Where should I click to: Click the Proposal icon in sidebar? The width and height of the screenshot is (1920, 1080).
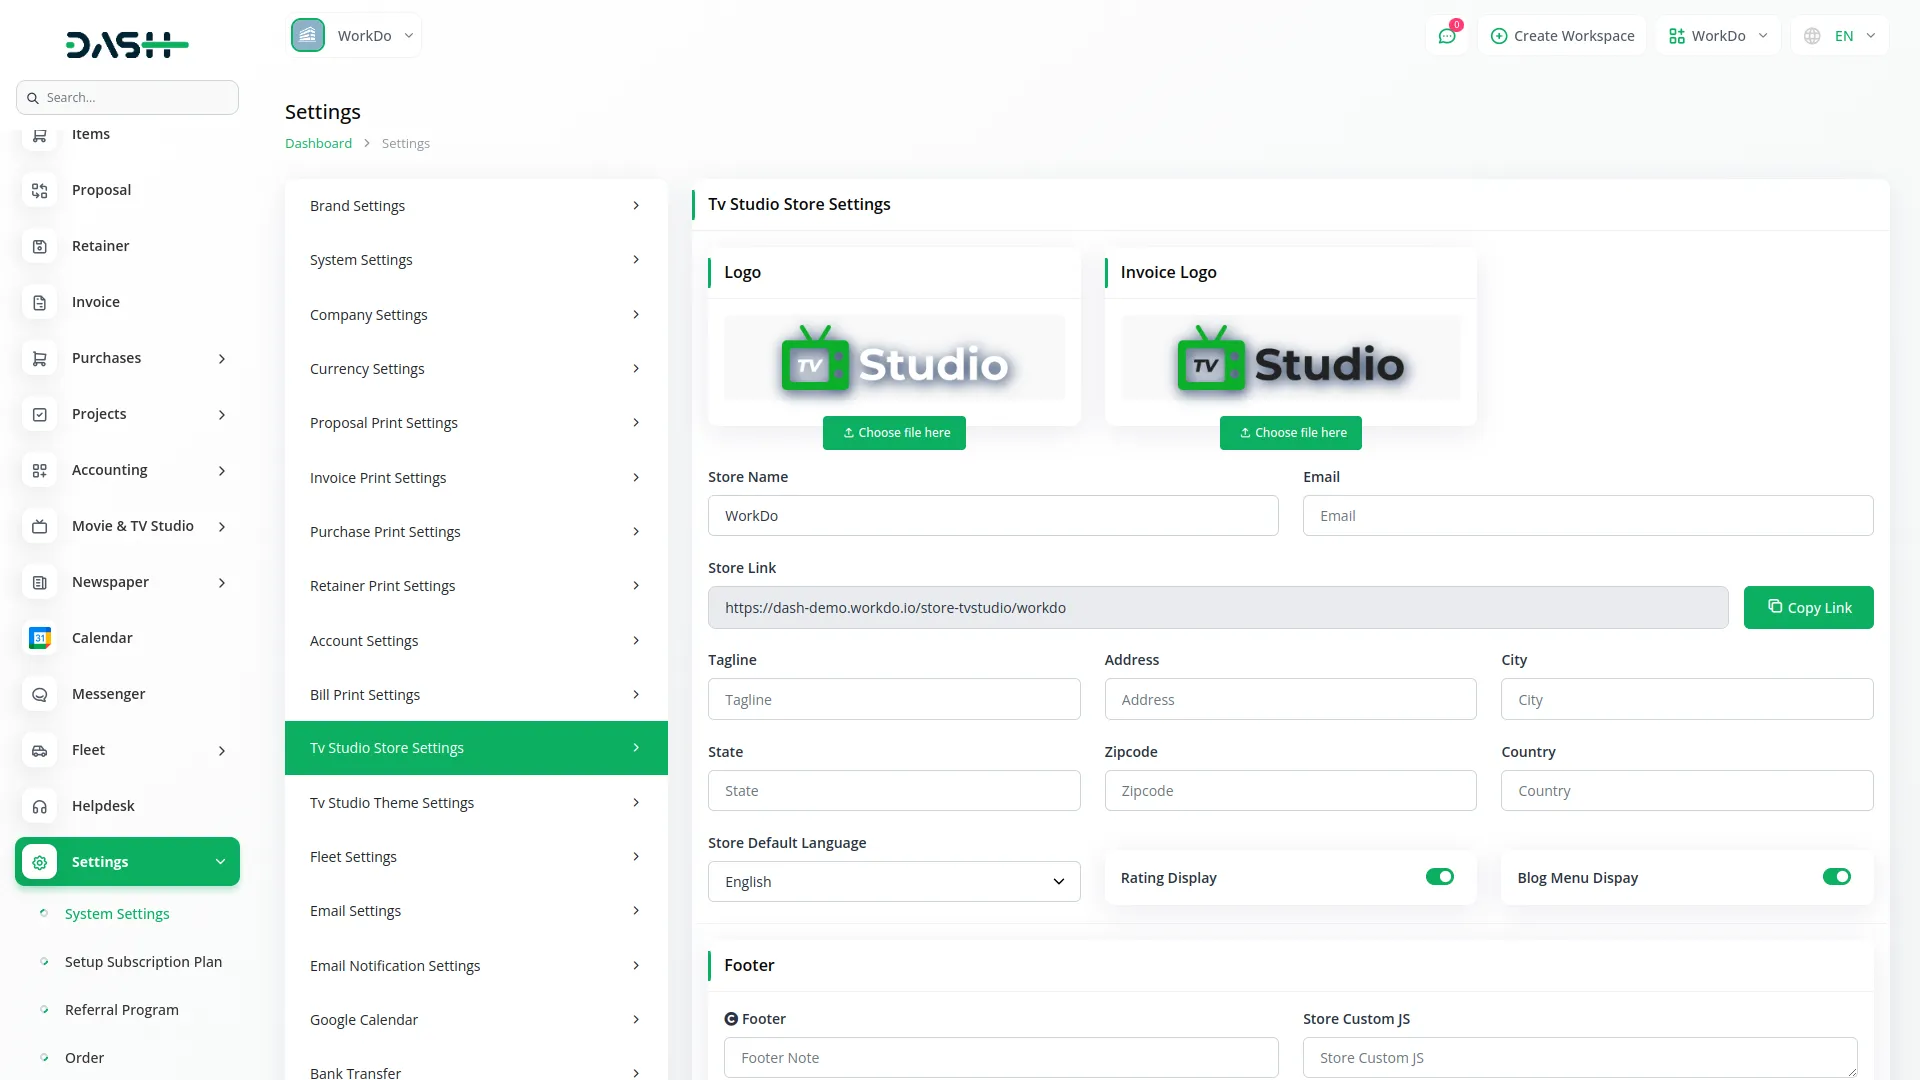pyautogui.click(x=40, y=190)
